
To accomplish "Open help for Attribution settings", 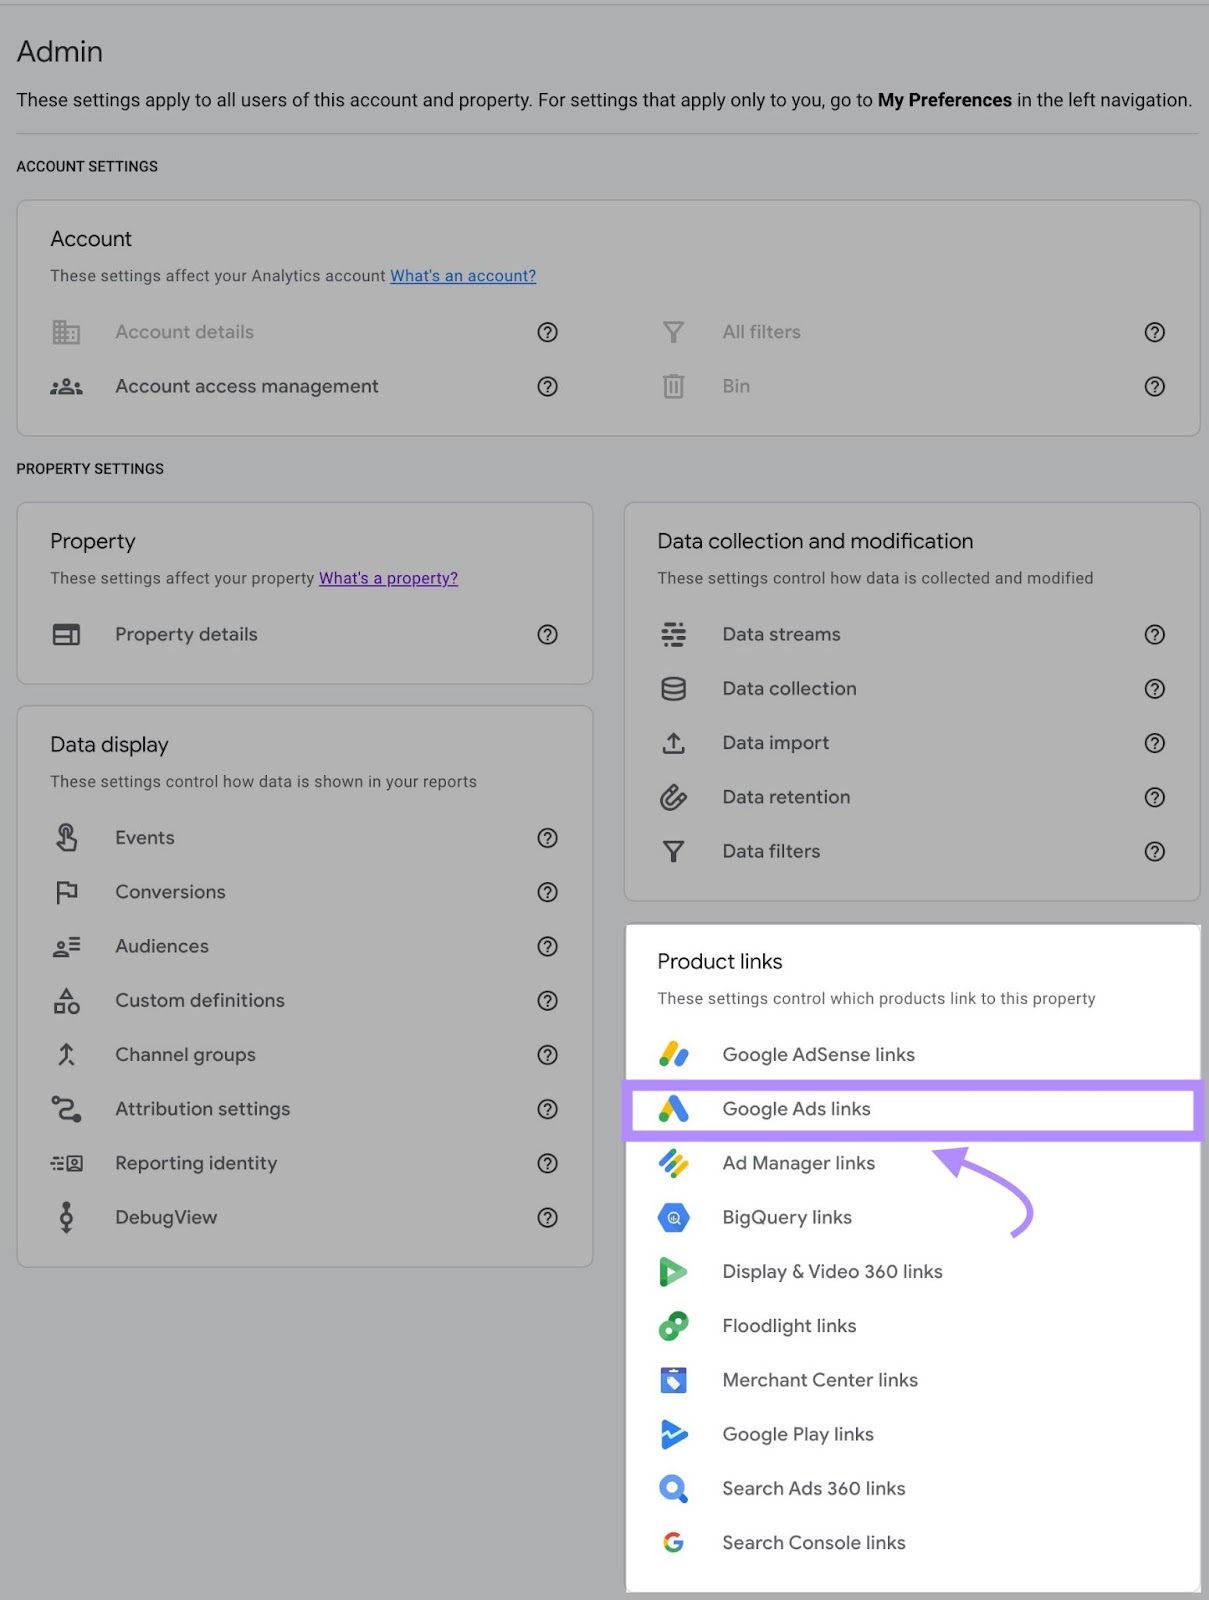I will click(547, 1108).
